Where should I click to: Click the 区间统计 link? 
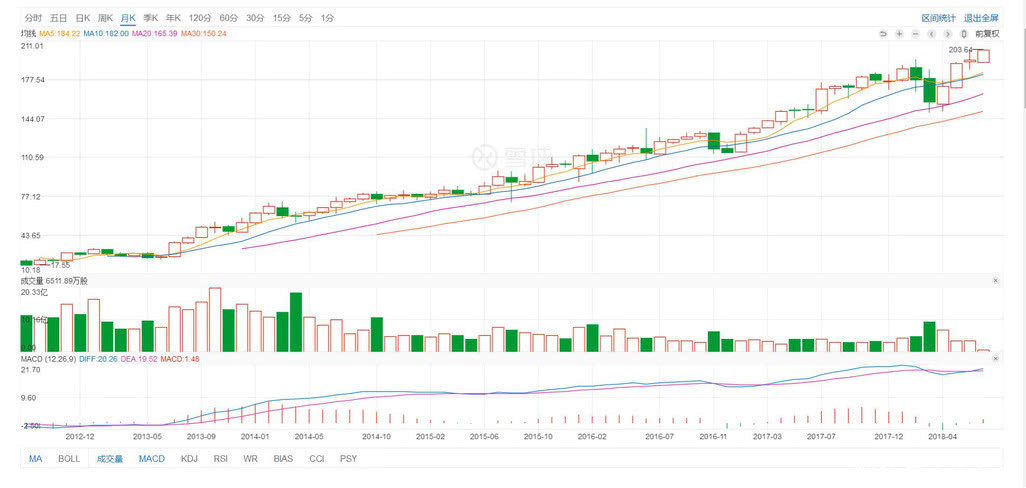coord(938,18)
